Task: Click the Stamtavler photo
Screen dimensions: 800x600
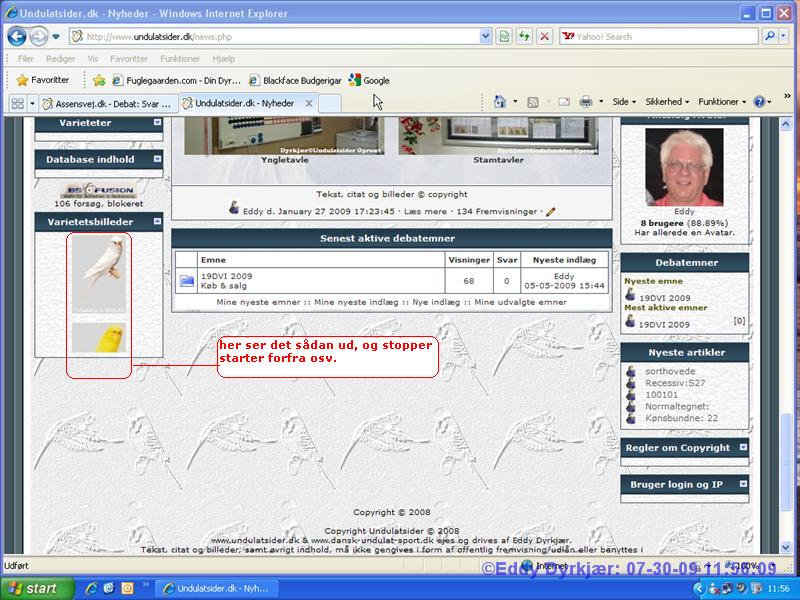Action: coord(498,136)
